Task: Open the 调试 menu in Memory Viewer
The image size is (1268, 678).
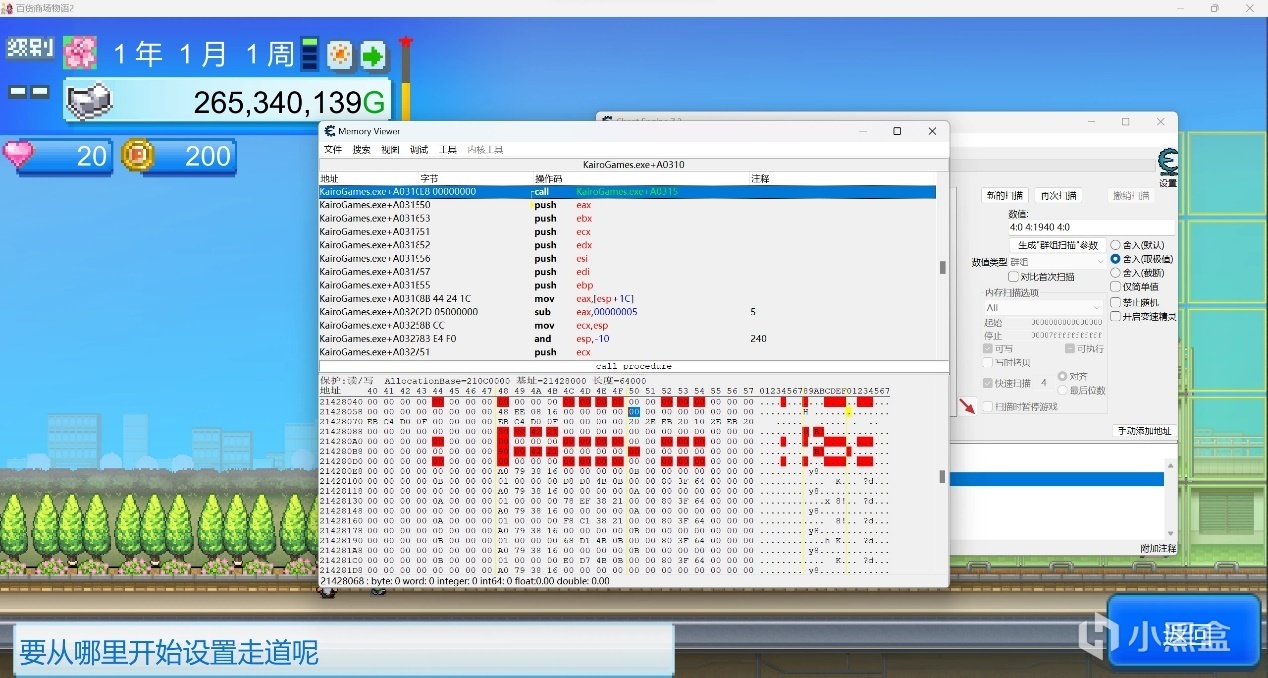Action: pos(419,149)
